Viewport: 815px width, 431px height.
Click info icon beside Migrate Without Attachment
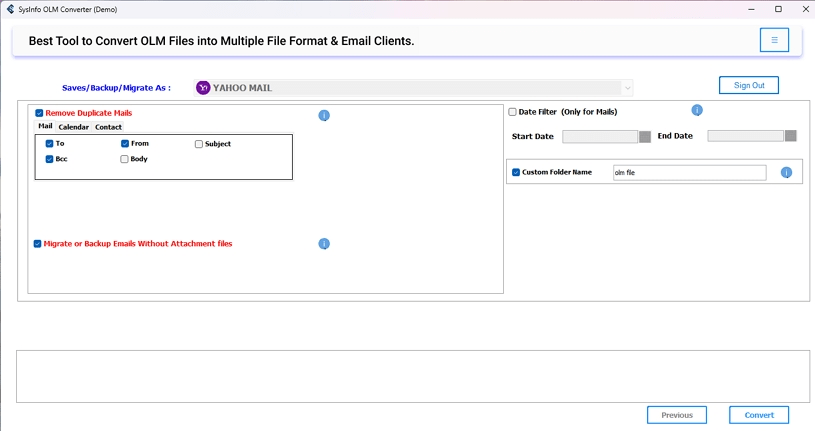coord(324,244)
